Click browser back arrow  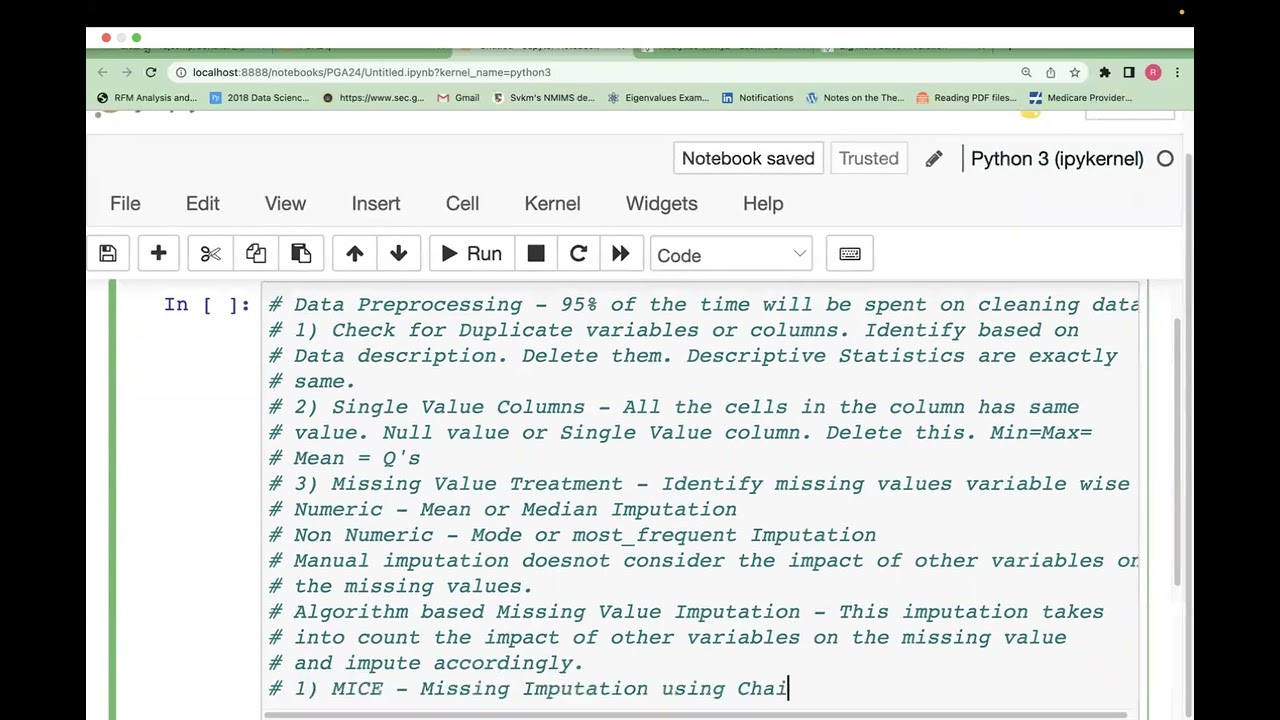click(102, 72)
